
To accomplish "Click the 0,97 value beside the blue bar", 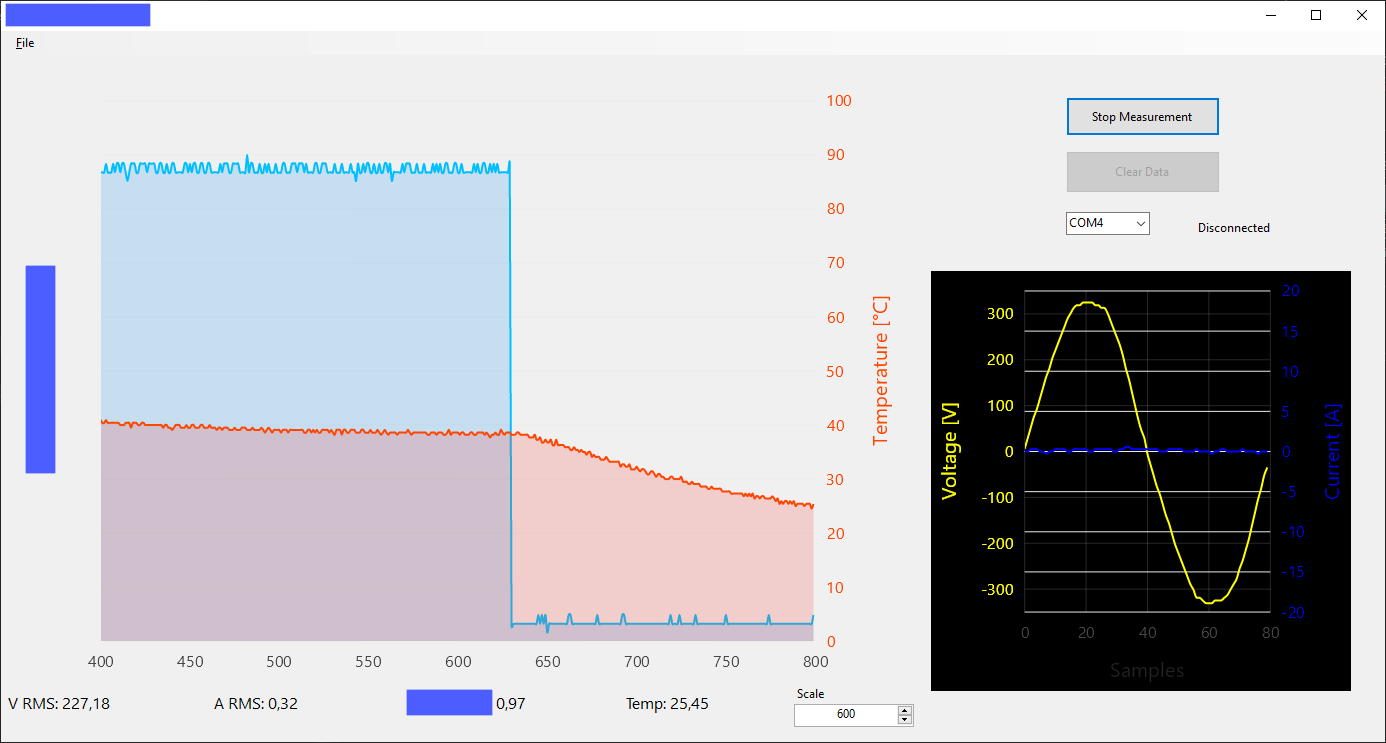I will (x=510, y=704).
